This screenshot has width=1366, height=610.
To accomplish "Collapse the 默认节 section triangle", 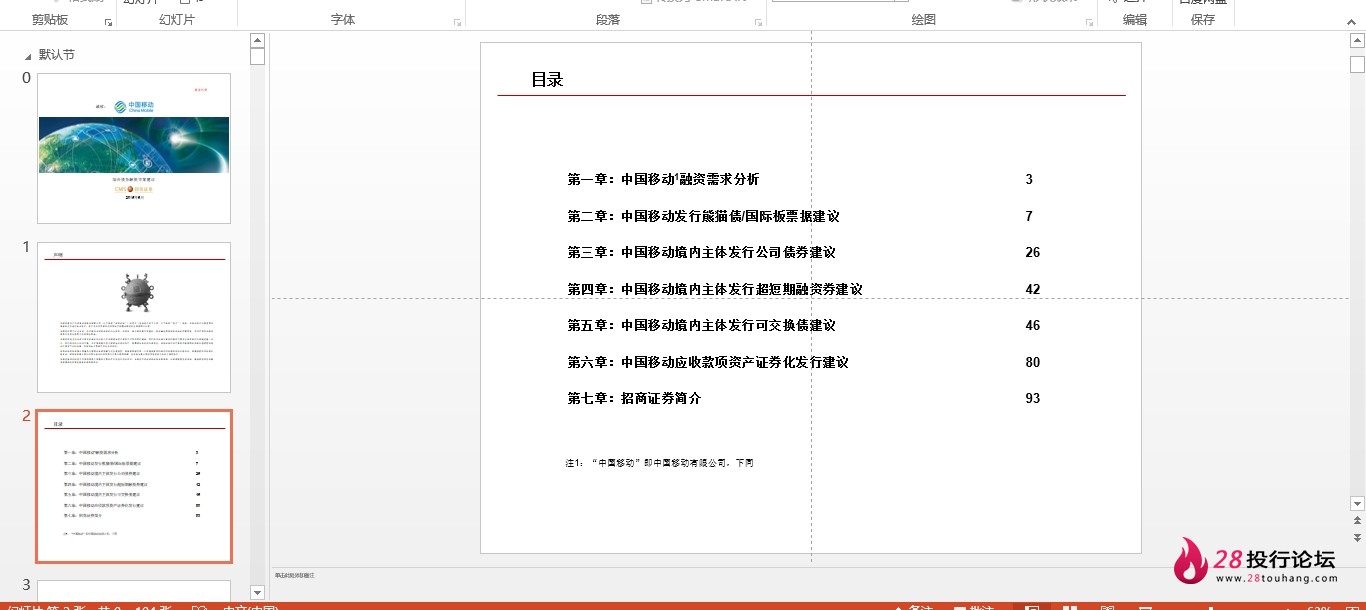I will click(x=29, y=55).
